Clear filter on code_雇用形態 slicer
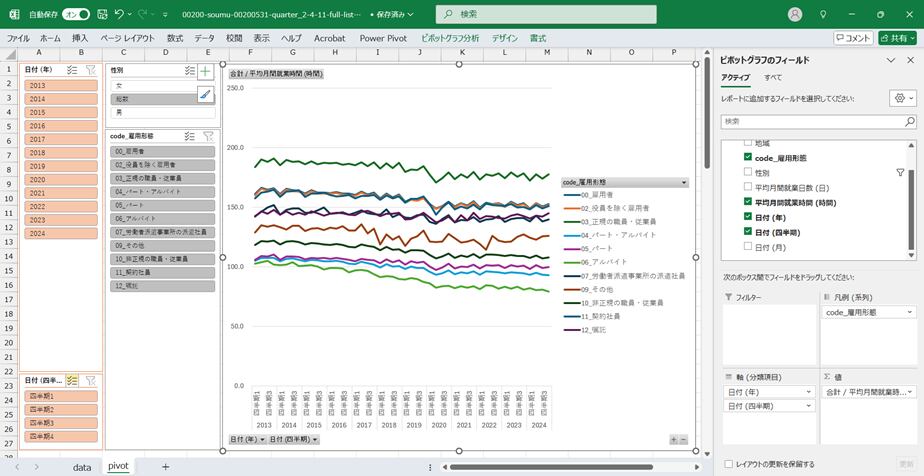Viewport: 924px width, 476px height. (208, 136)
